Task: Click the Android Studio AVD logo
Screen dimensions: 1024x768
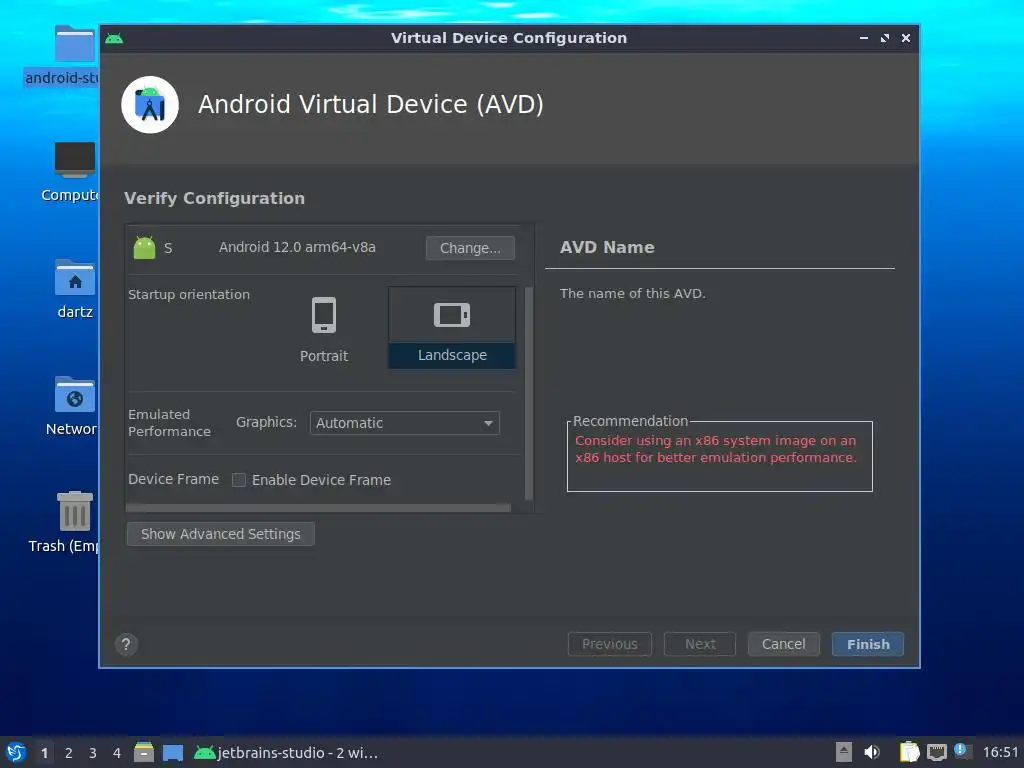Action: coord(150,105)
